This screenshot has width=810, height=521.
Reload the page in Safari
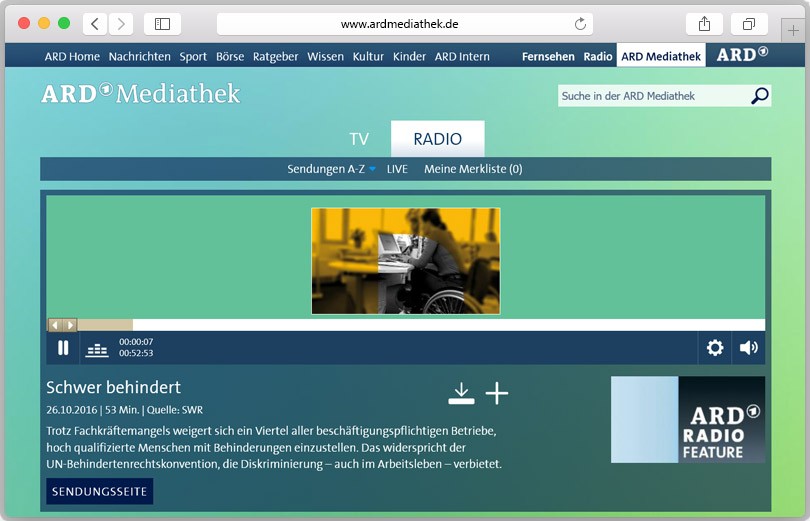tap(580, 24)
